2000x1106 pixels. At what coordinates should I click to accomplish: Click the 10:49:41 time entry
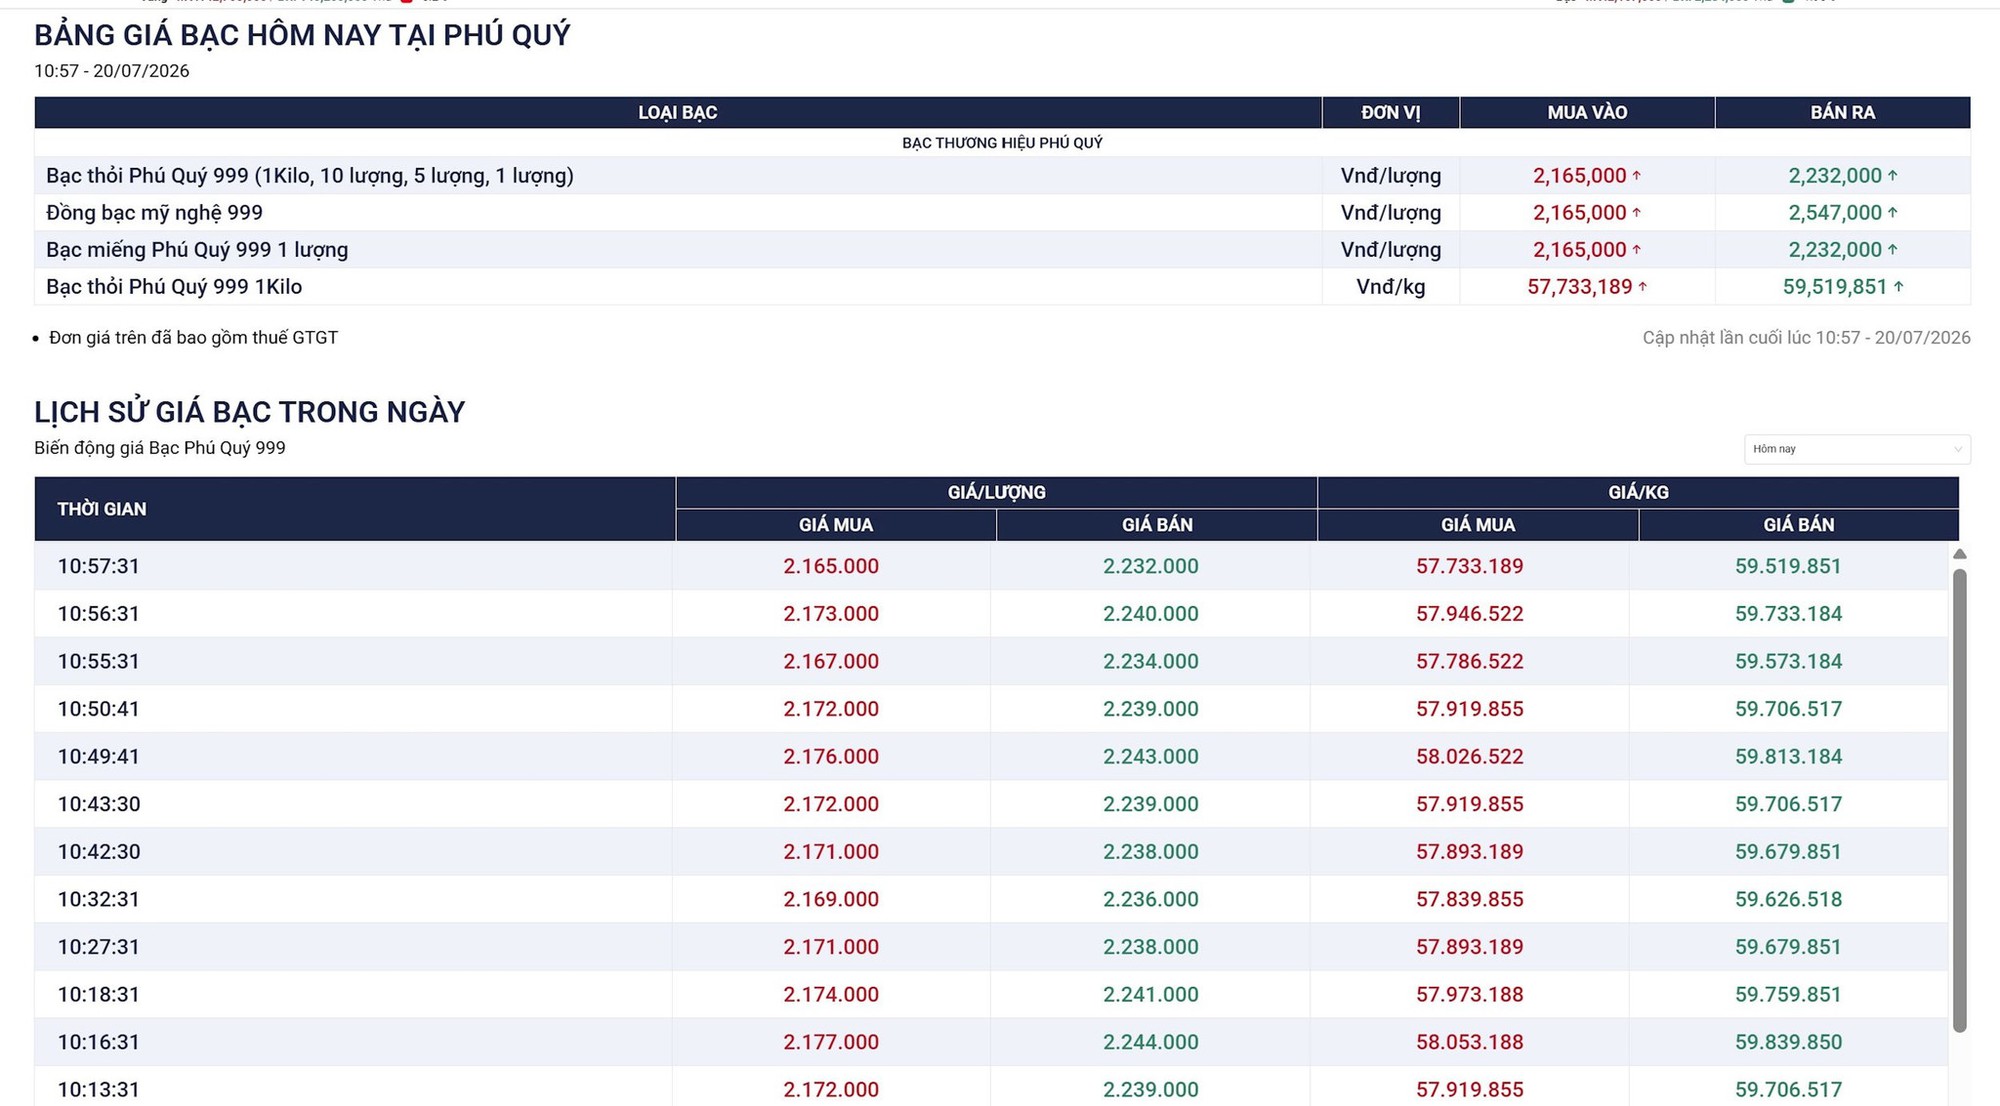[98, 757]
